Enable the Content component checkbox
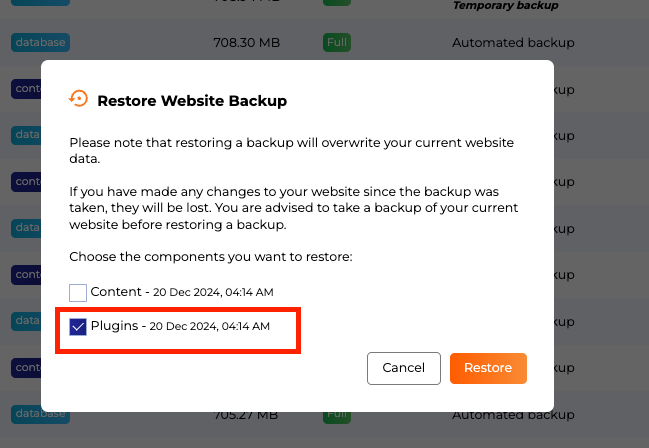Viewport: 649px width, 448px height. 78,293
